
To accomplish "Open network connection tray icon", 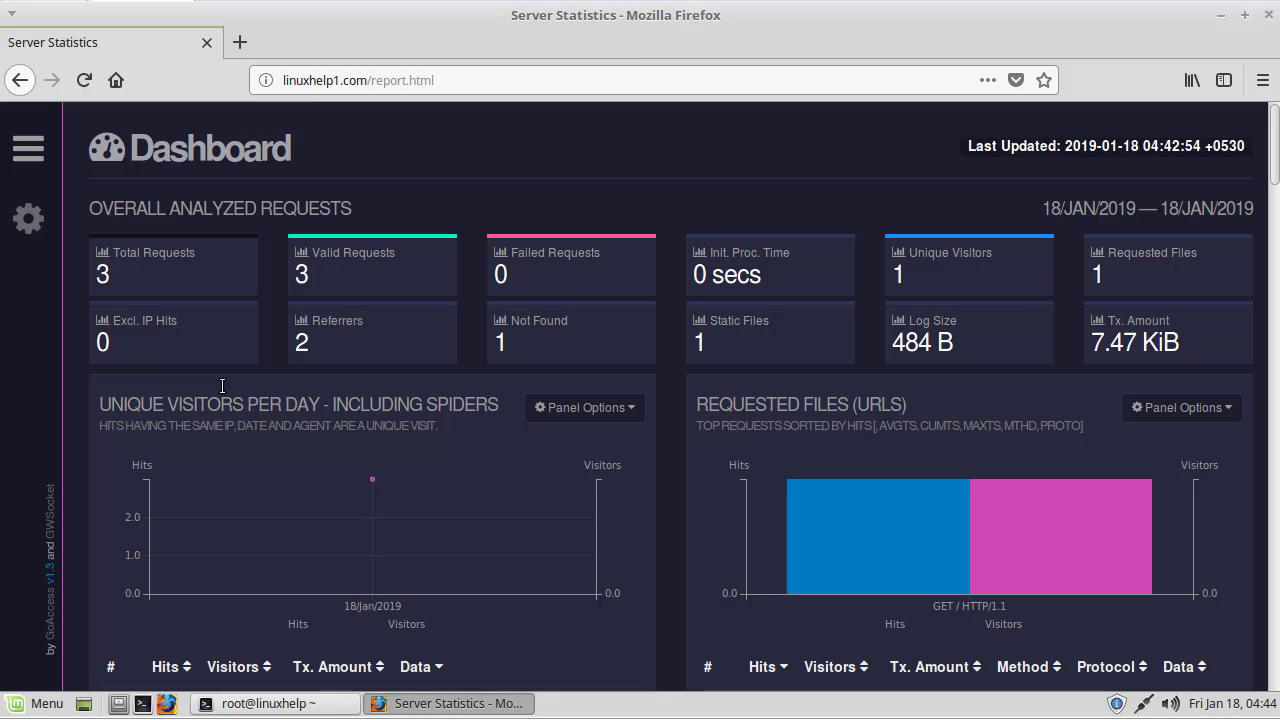I will point(1143,703).
